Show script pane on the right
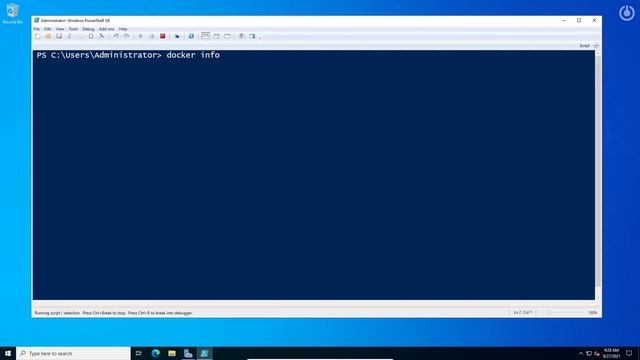The image size is (640, 360). tap(216, 36)
